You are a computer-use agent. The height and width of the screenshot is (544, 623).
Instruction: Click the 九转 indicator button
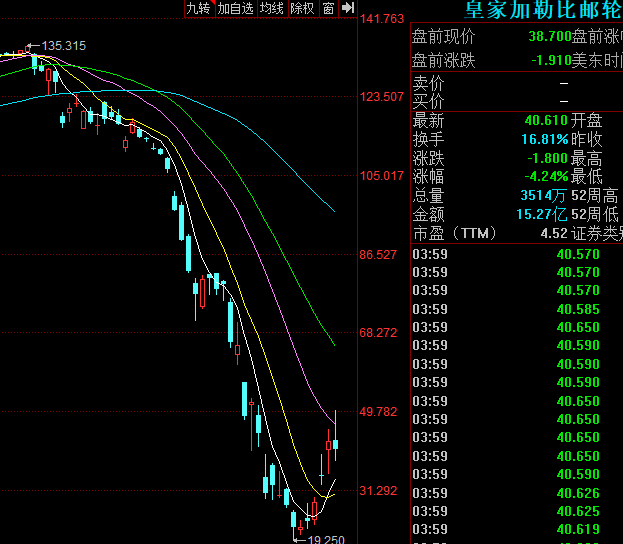(x=200, y=8)
